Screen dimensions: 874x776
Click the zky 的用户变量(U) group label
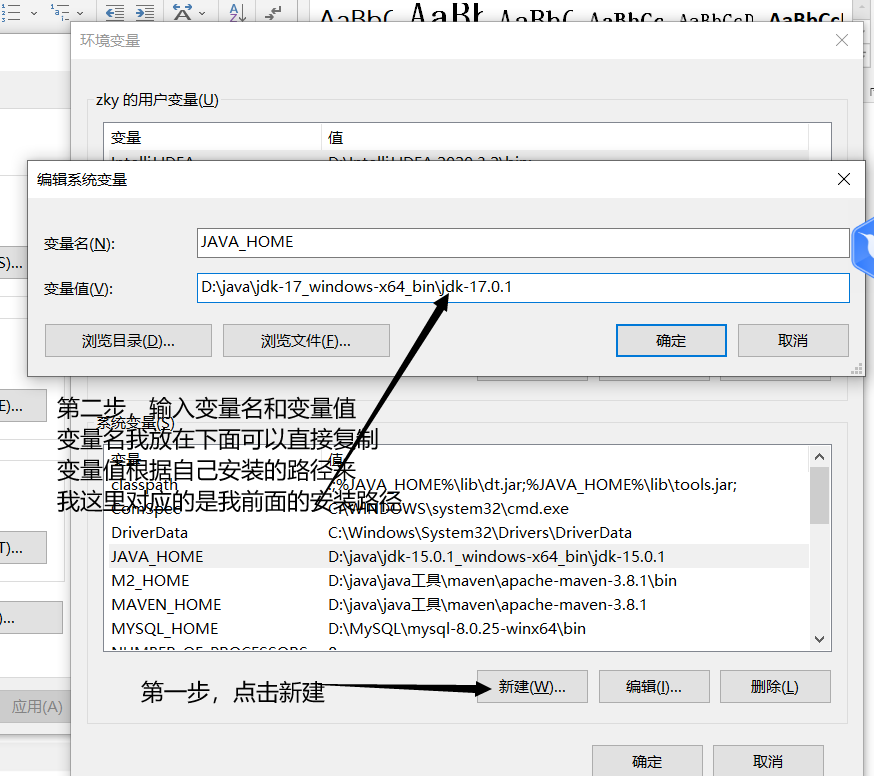pyautogui.click(x=157, y=100)
